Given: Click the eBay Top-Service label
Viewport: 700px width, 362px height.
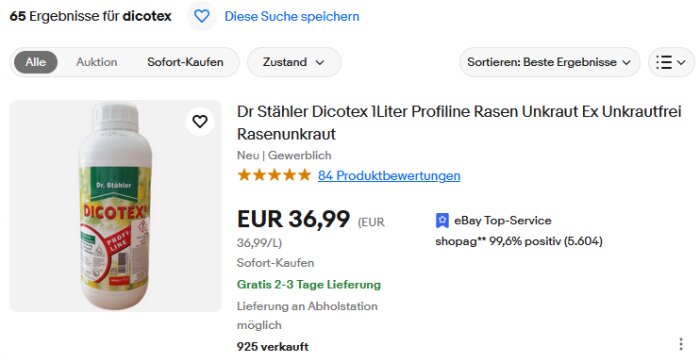Looking at the screenshot, I should pos(503,221).
